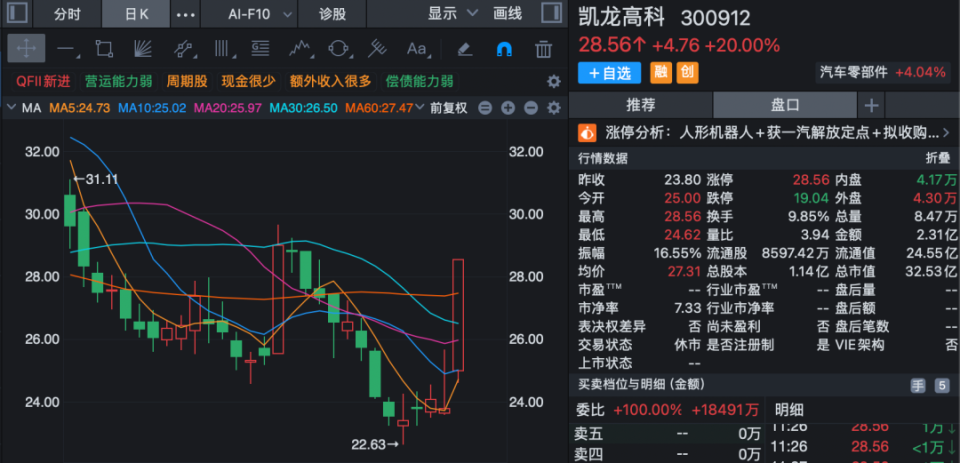The width and height of the screenshot is (960, 463).
Task: Zoom out the chart with minus icon
Action: pyautogui.click(x=531, y=108)
